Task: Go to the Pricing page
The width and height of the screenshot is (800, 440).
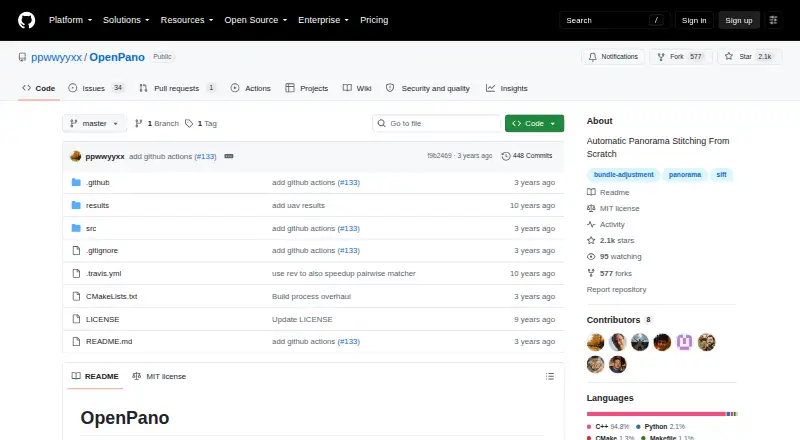Action: click(374, 20)
